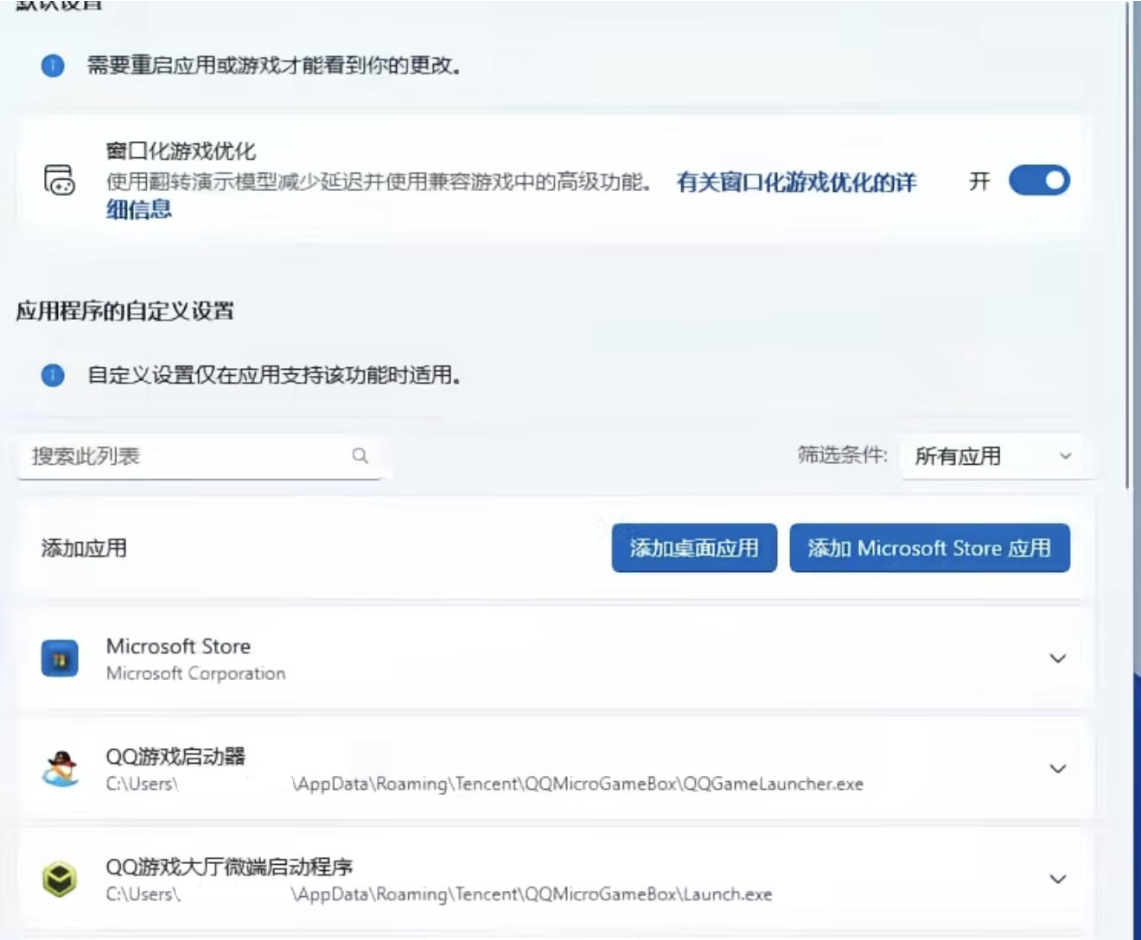Click the 开 label next to the toggle
Image resolution: width=1141 pixels, height=940 pixels.
pyautogui.click(x=979, y=180)
